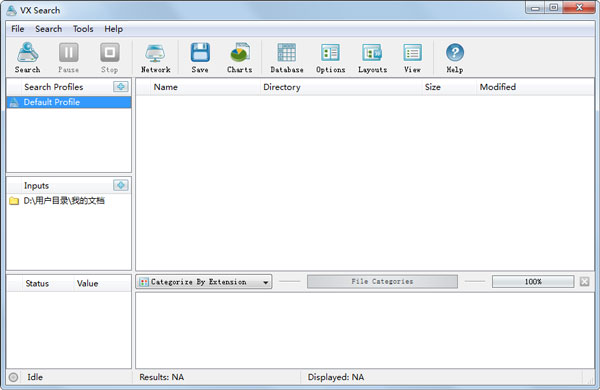Click the Idle status indicator icon
The image size is (600, 390).
click(13, 377)
